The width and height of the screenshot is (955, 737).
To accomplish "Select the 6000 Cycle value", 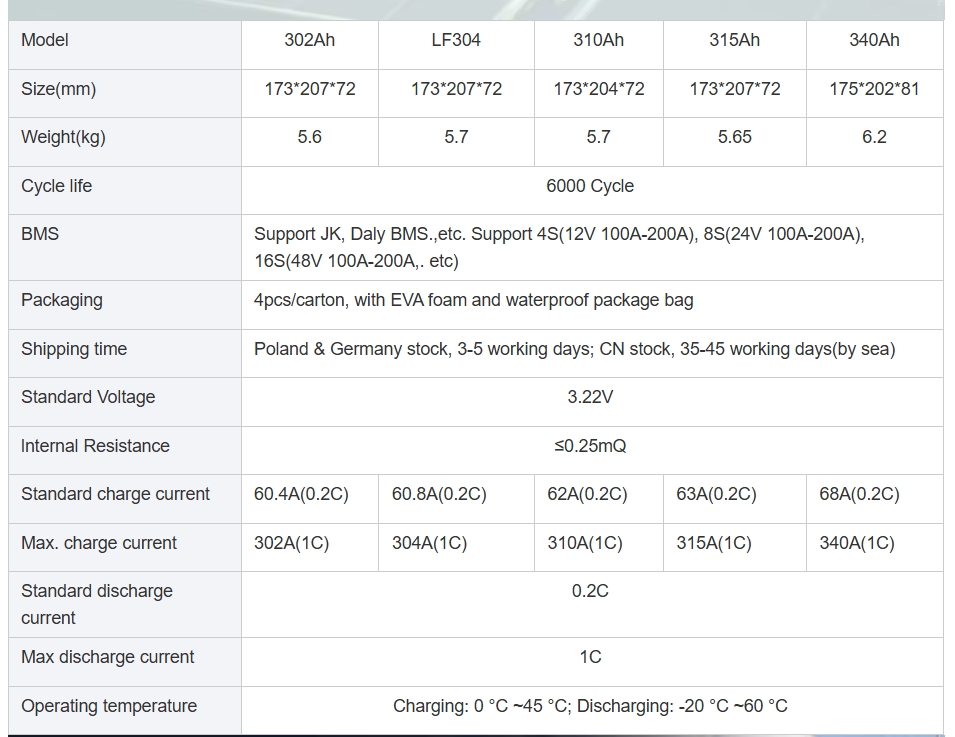I will [590, 186].
